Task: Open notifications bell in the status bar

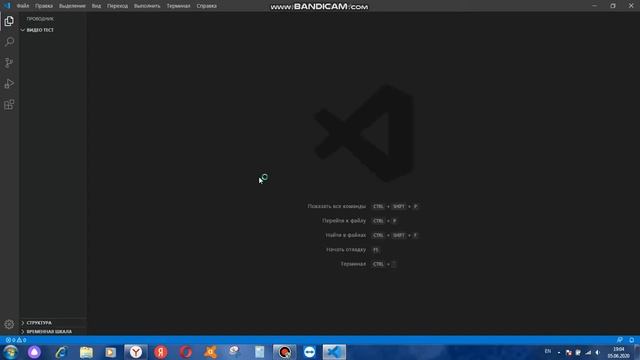Action: click(x=631, y=340)
